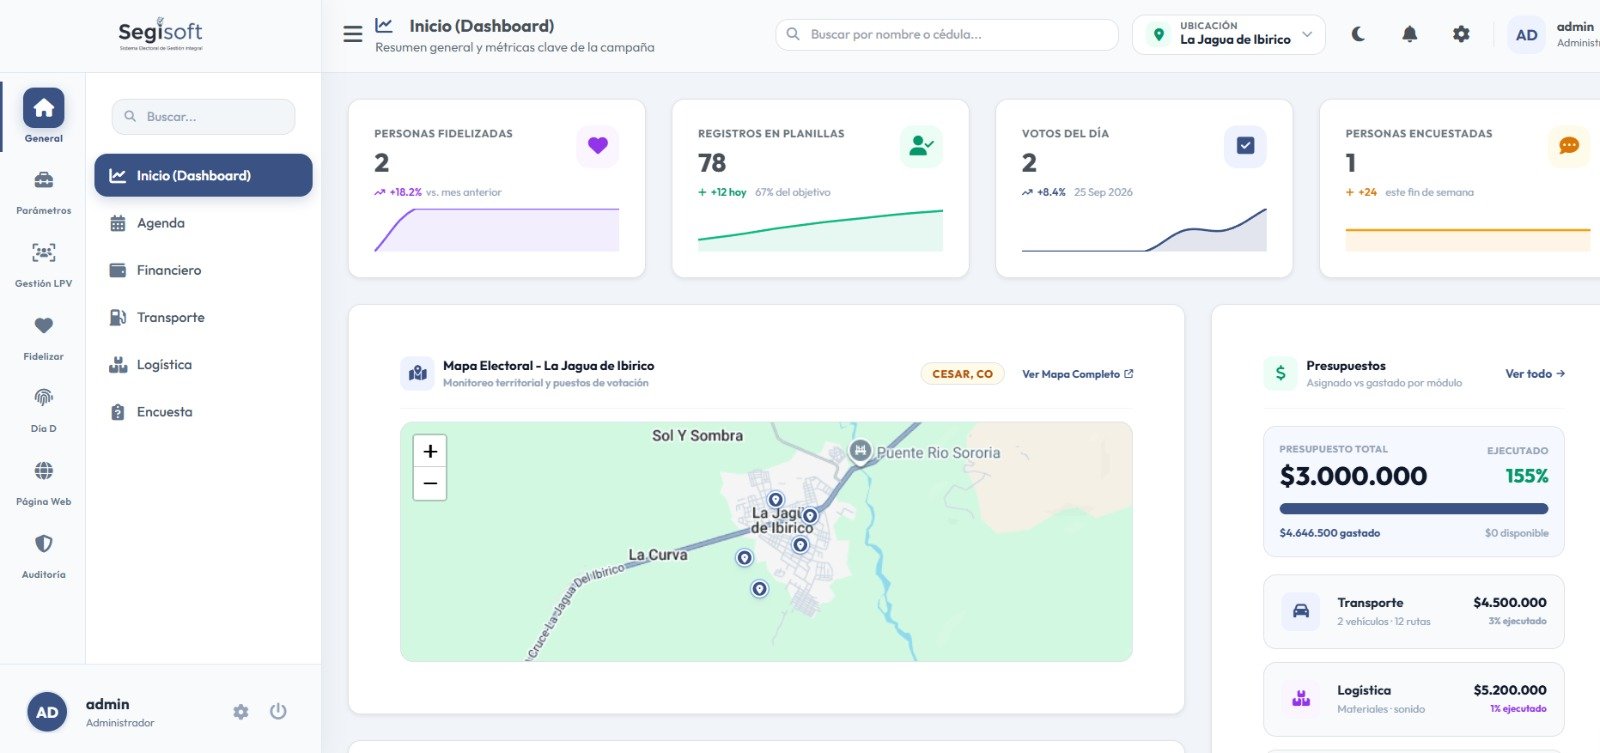Click the Puente Rio Sororia map marker
Image resolution: width=1600 pixels, height=753 pixels.
pos(860,451)
